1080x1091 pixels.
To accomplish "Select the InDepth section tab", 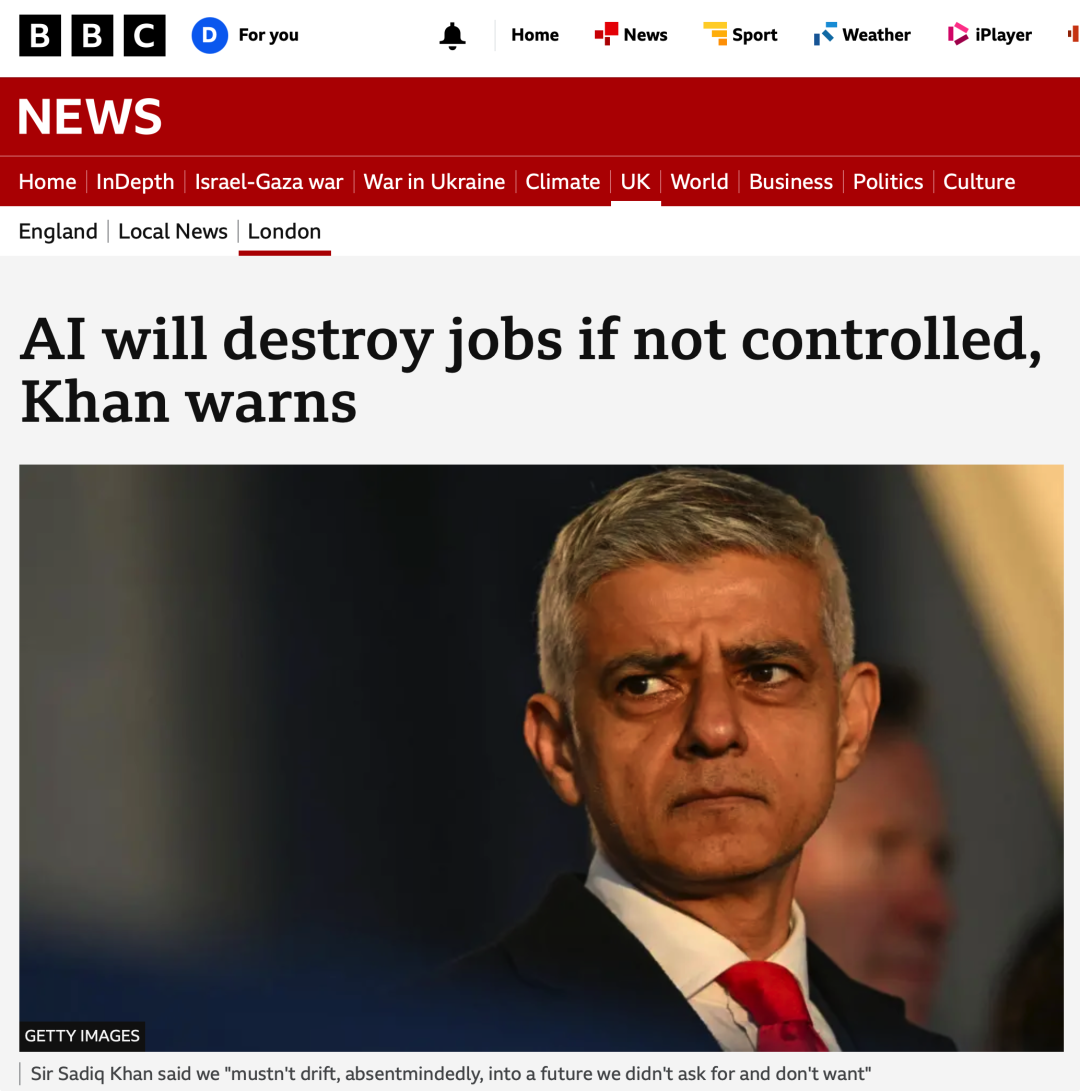I will click(135, 182).
